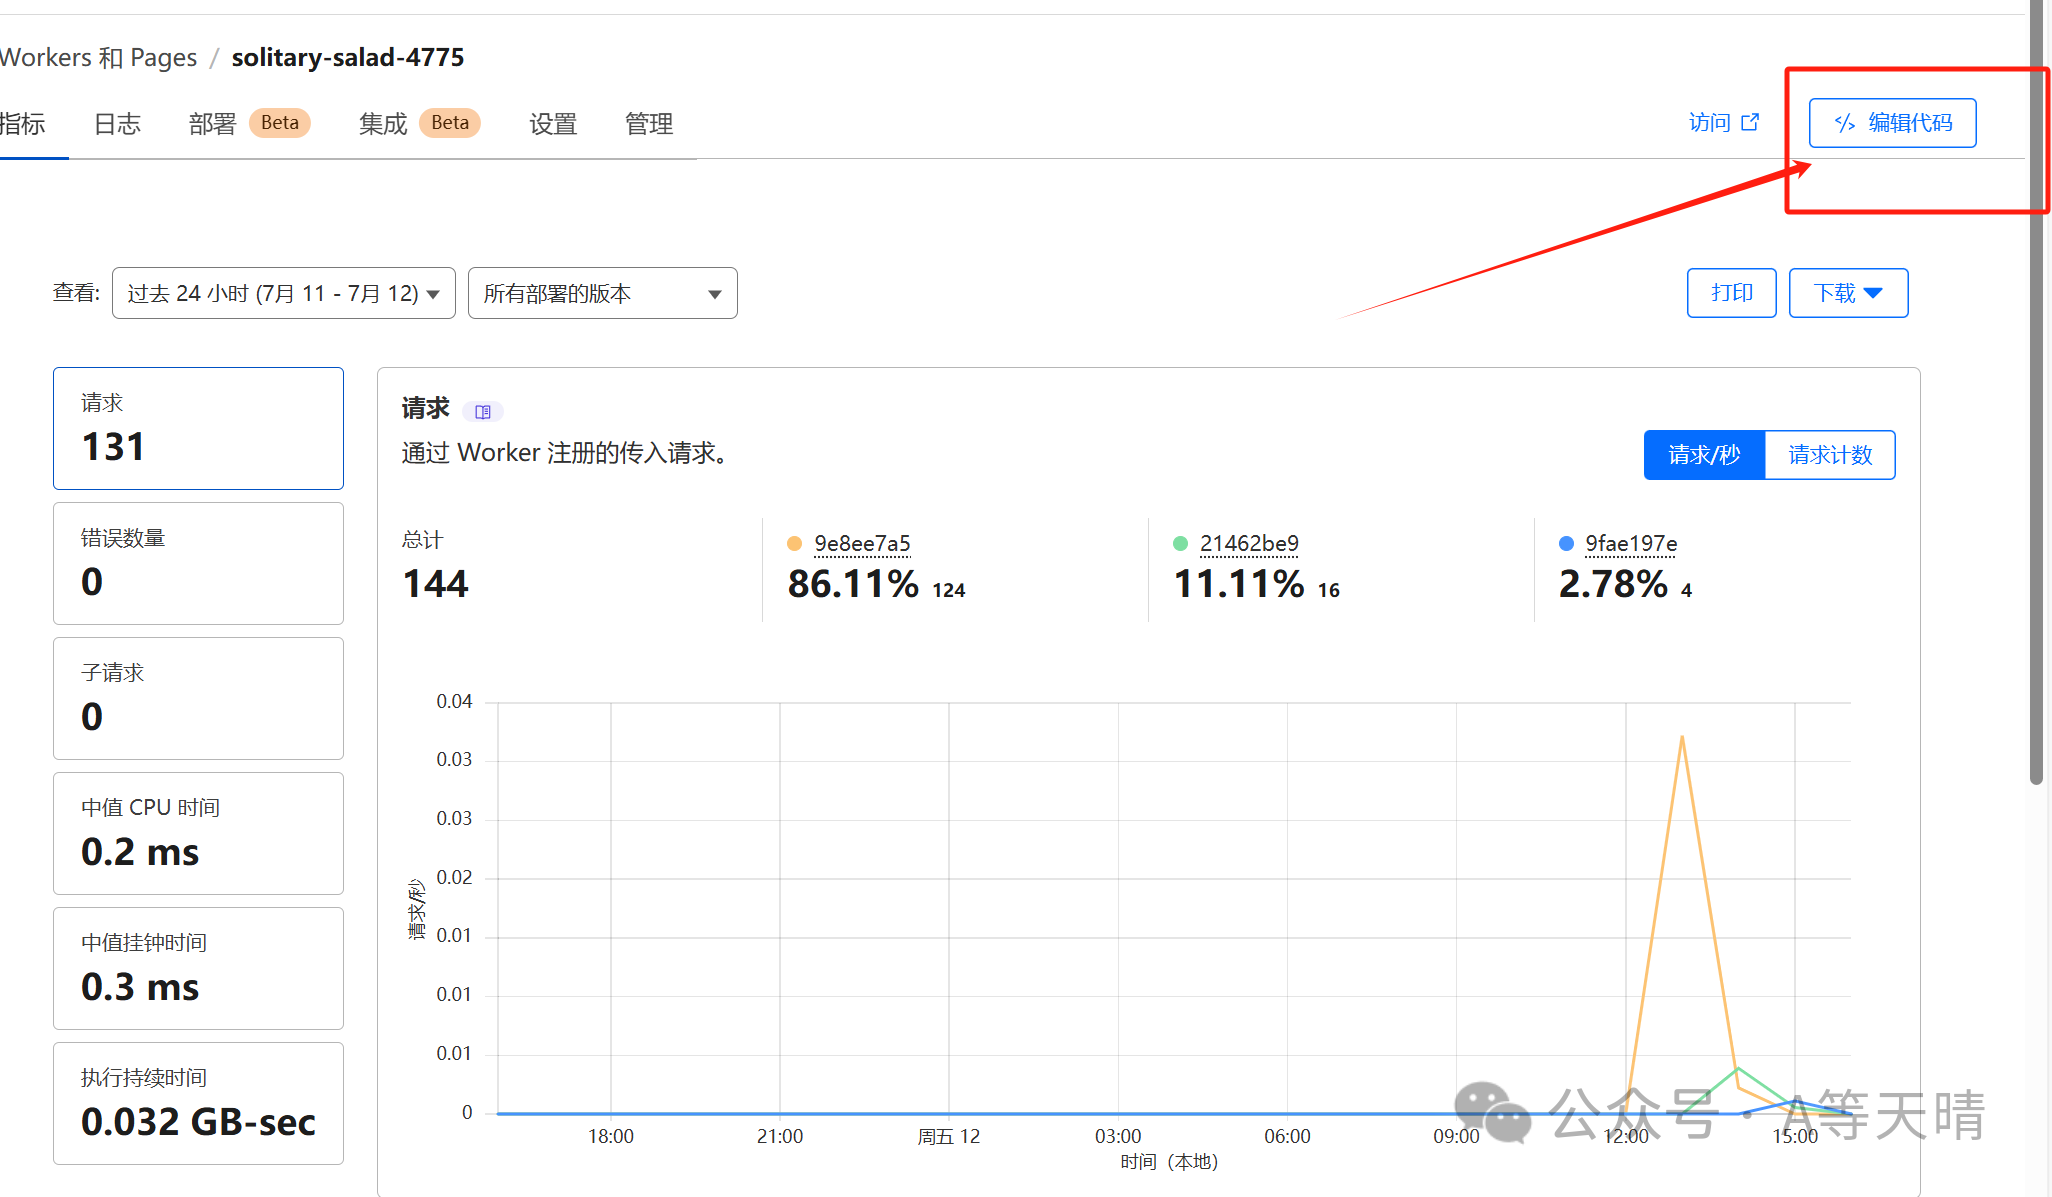Click the solitary-salad-4775 breadcrumb title
Image resolution: width=2052 pixels, height=1197 pixels.
pyautogui.click(x=348, y=57)
